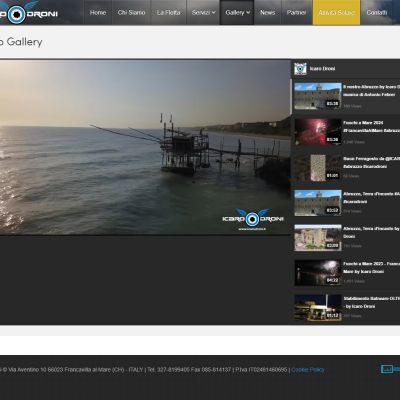Expand the Gallery dropdown menu
This screenshot has height=400, width=400.
237,12
